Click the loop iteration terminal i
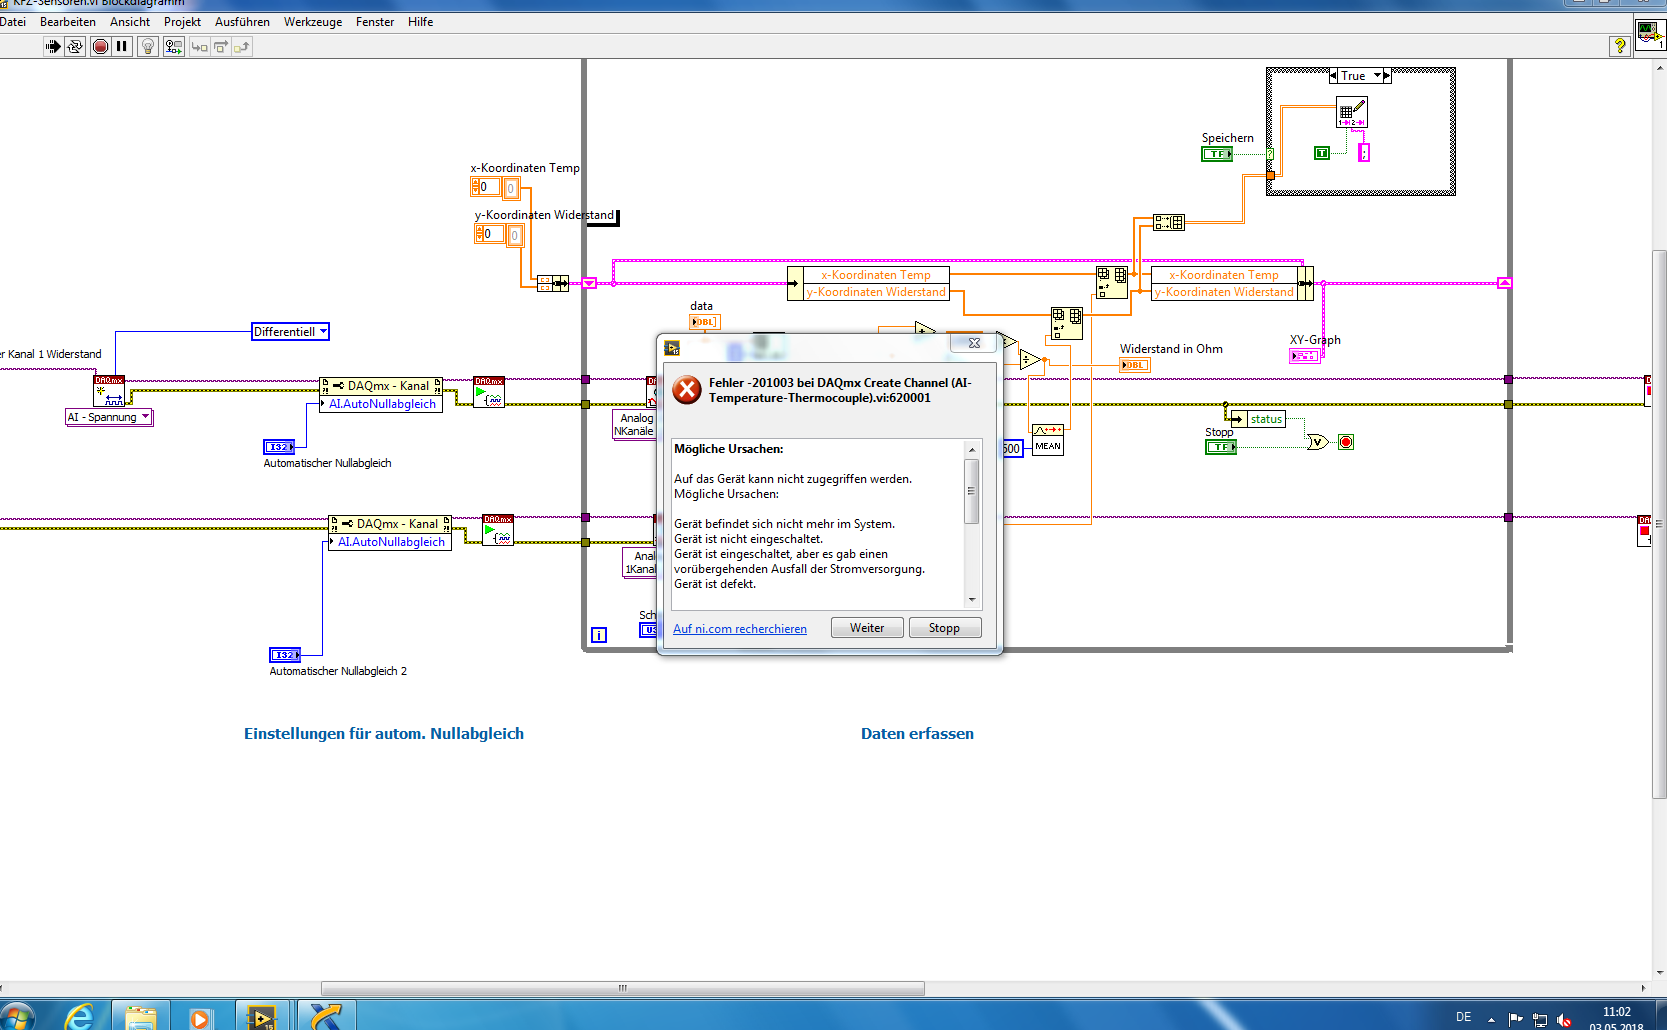The image size is (1667, 1030). 599,635
